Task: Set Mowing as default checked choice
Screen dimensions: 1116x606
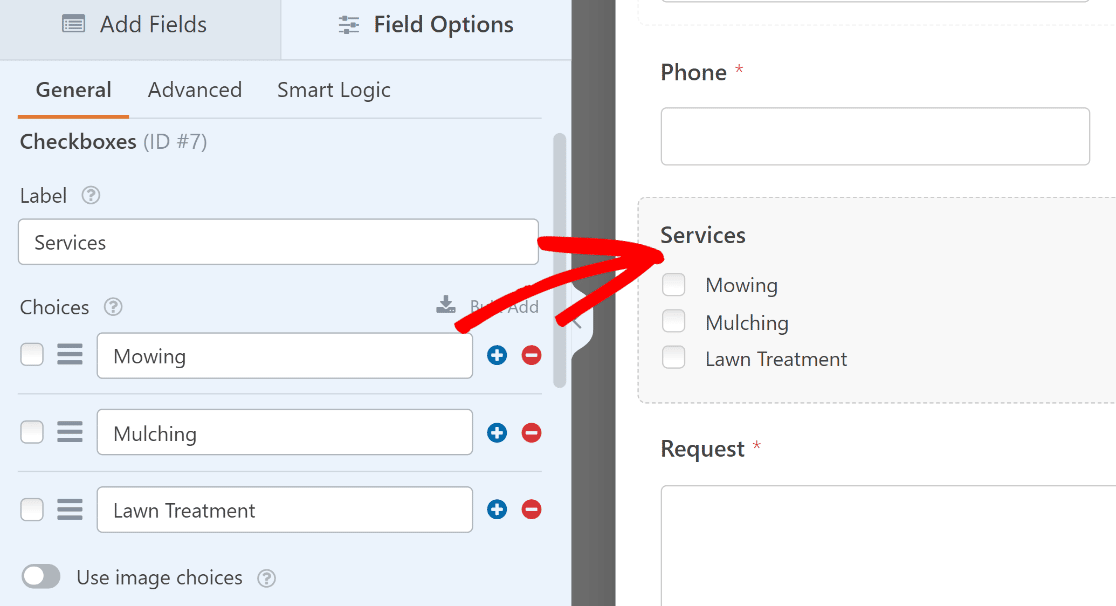Action: (32, 354)
